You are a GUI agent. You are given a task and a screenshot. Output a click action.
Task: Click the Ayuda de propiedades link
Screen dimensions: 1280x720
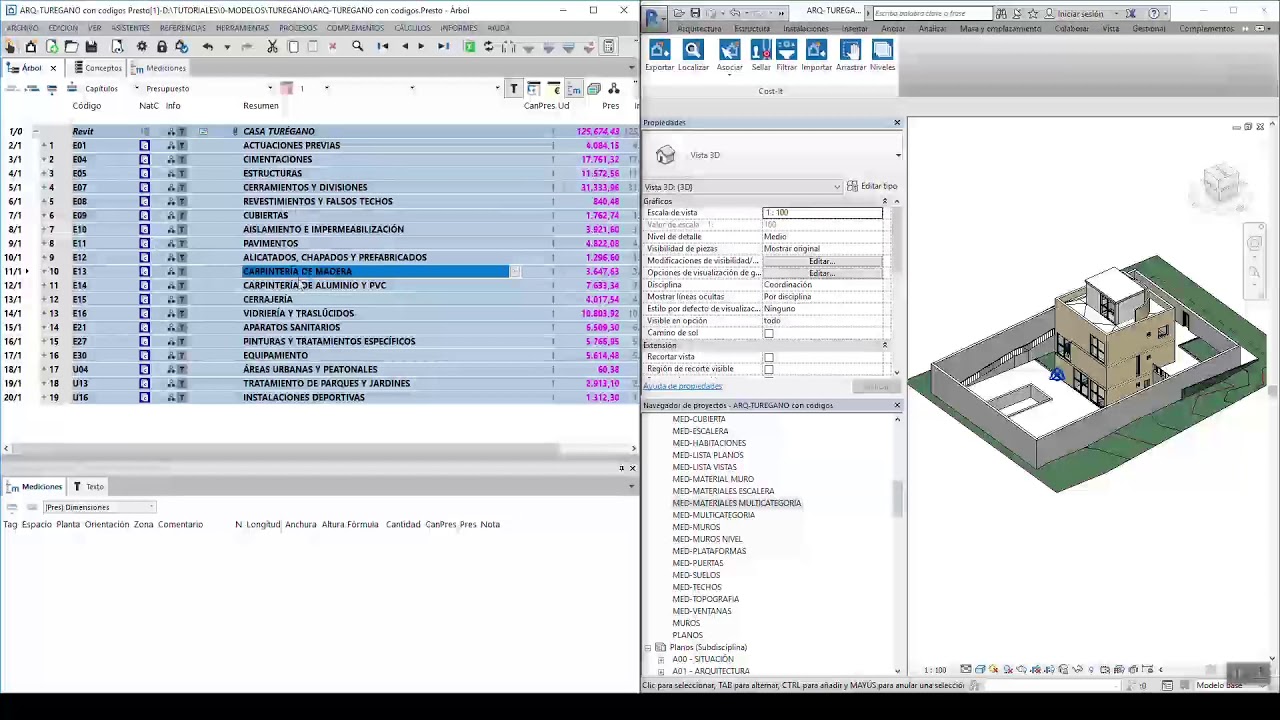[x=683, y=386]
